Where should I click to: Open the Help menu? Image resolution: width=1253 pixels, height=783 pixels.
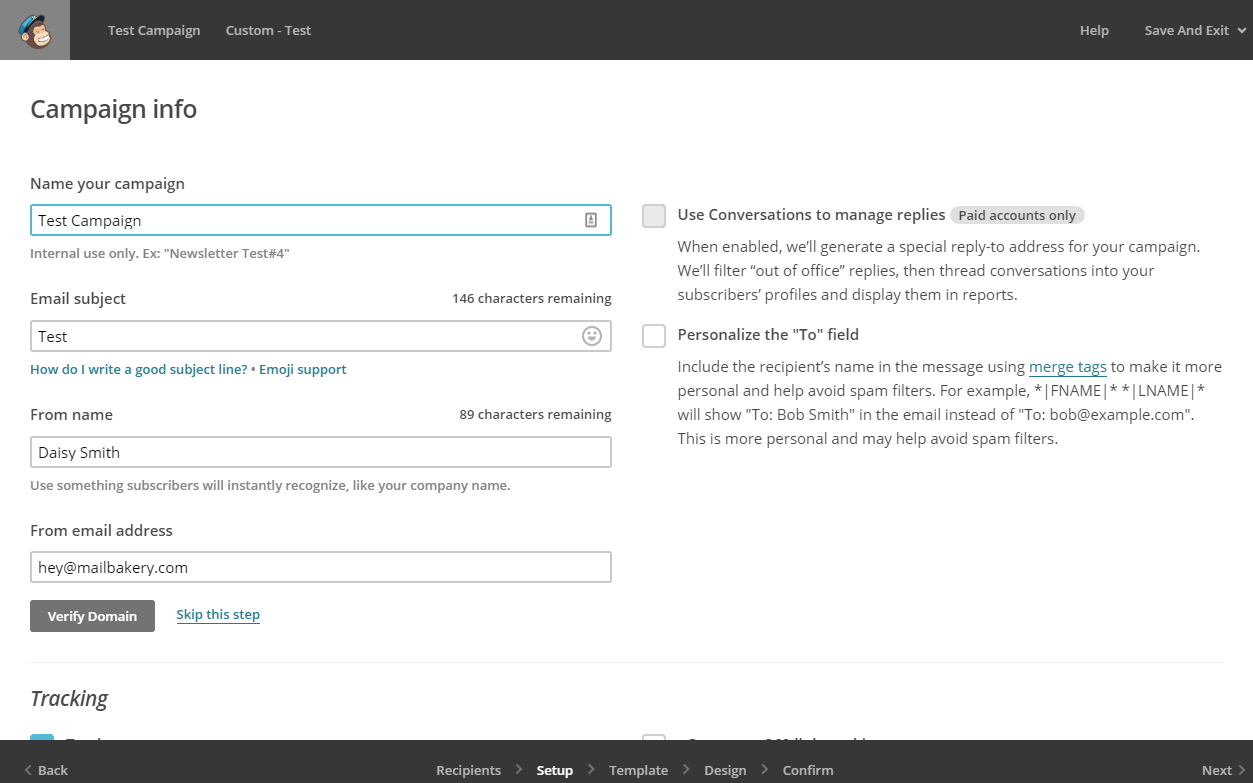(1094, 30)
